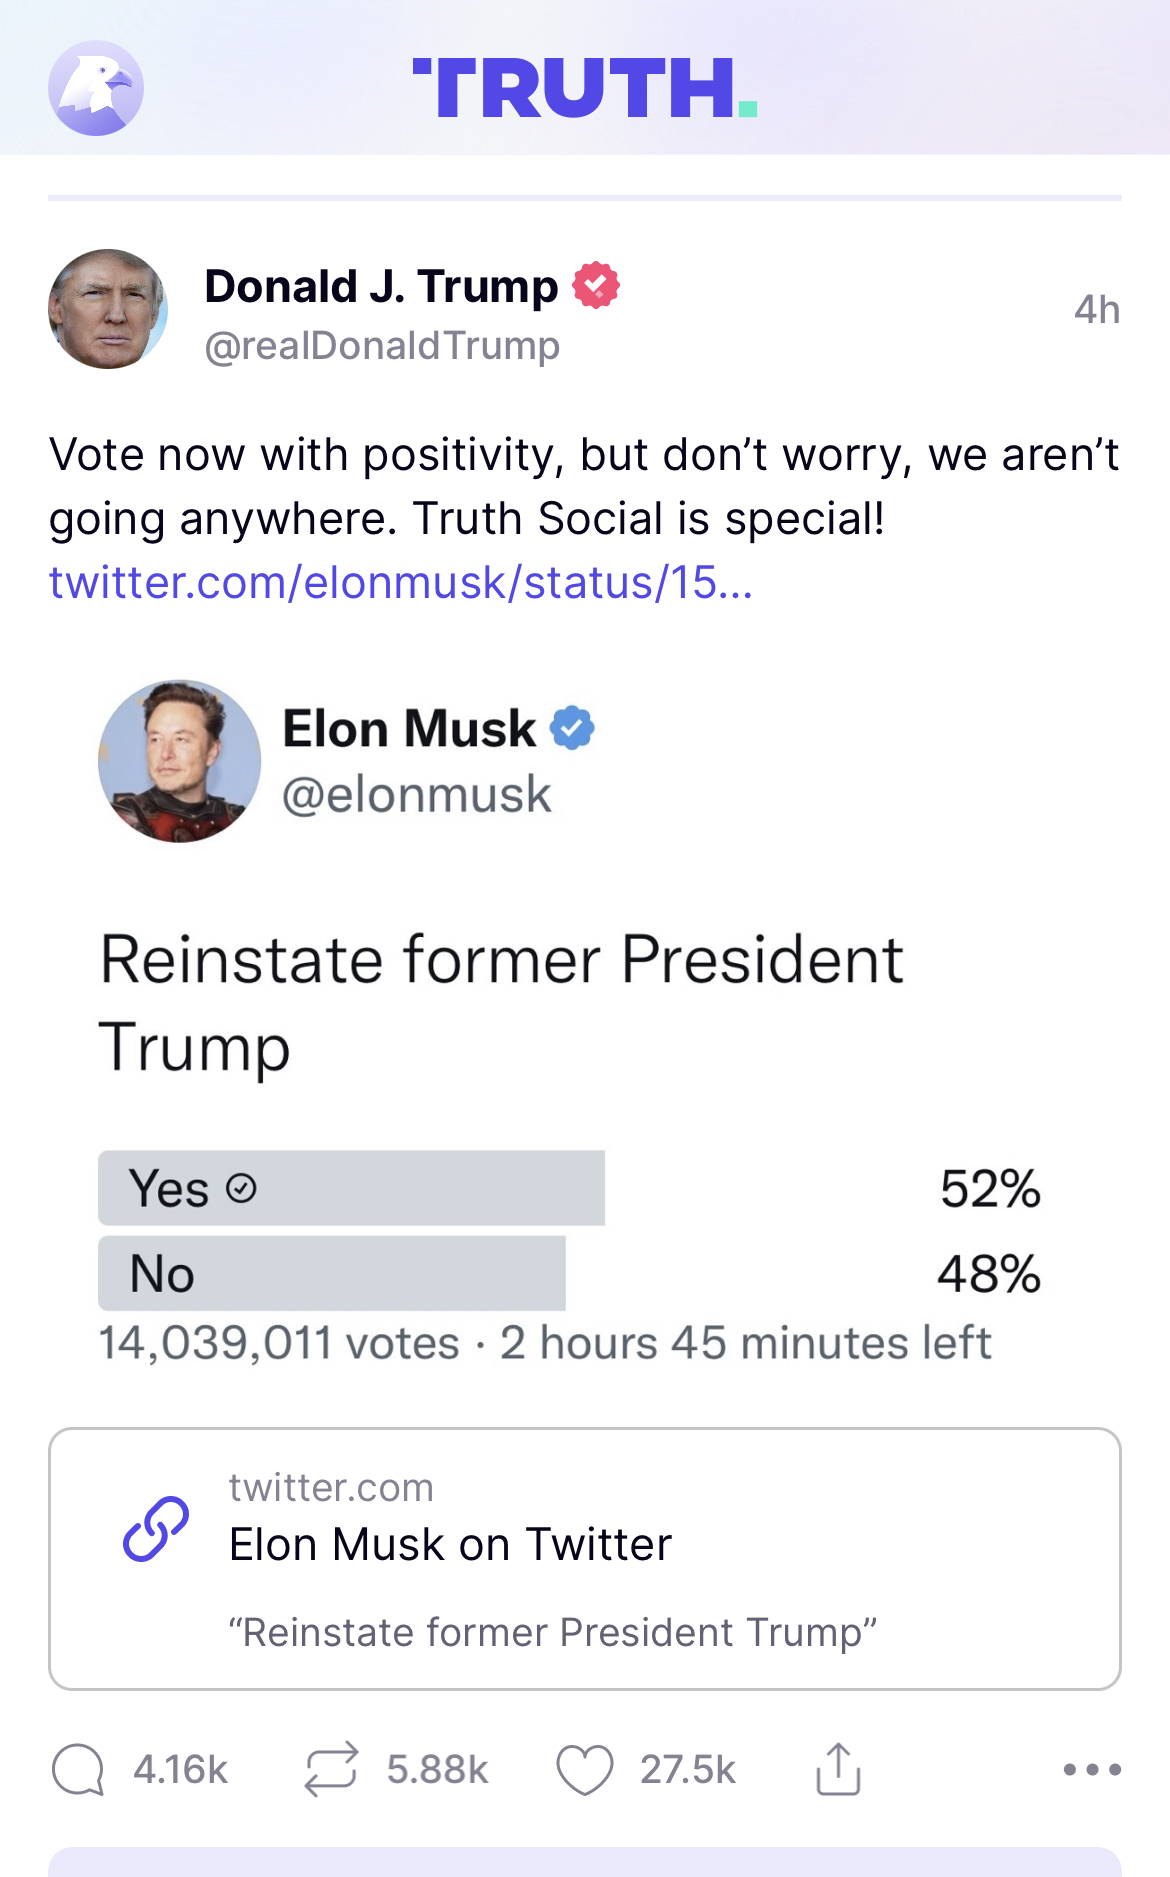Open the @realDonaldTrump handle
Viewport: 1170px width, 1877px height.
(382, 346)
